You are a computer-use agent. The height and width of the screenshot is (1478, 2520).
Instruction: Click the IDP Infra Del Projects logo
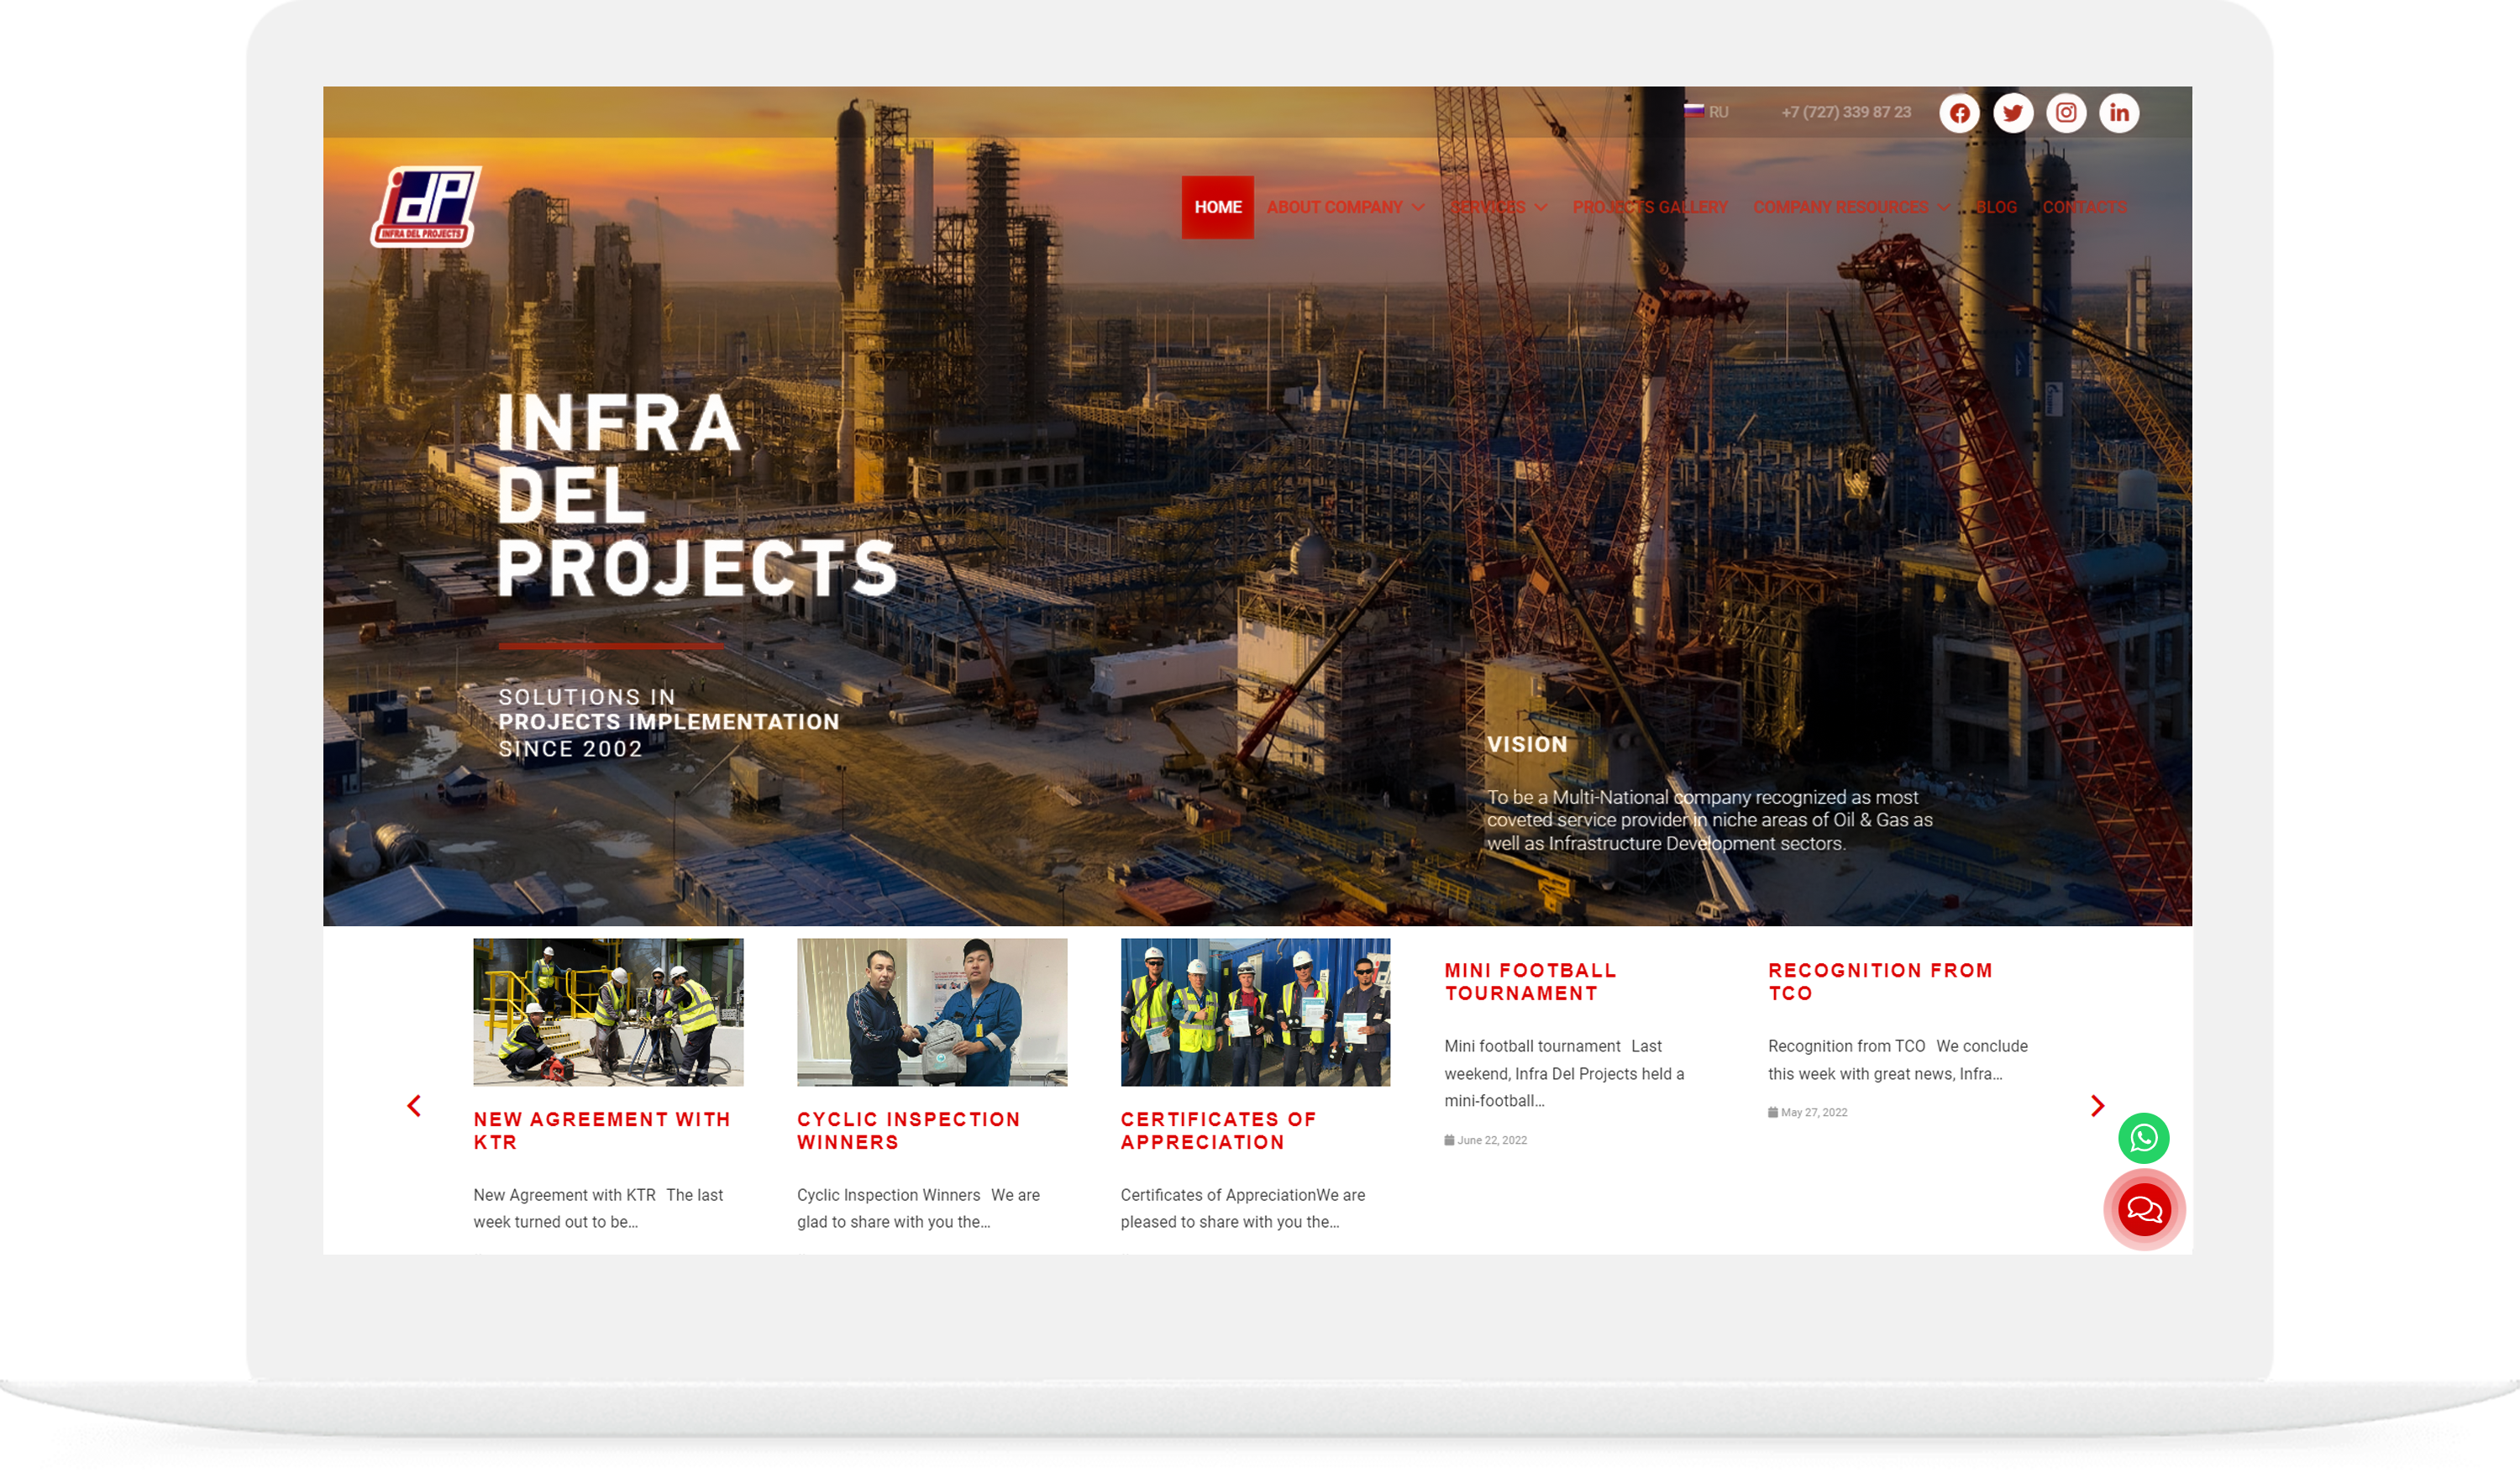(426, 207)
